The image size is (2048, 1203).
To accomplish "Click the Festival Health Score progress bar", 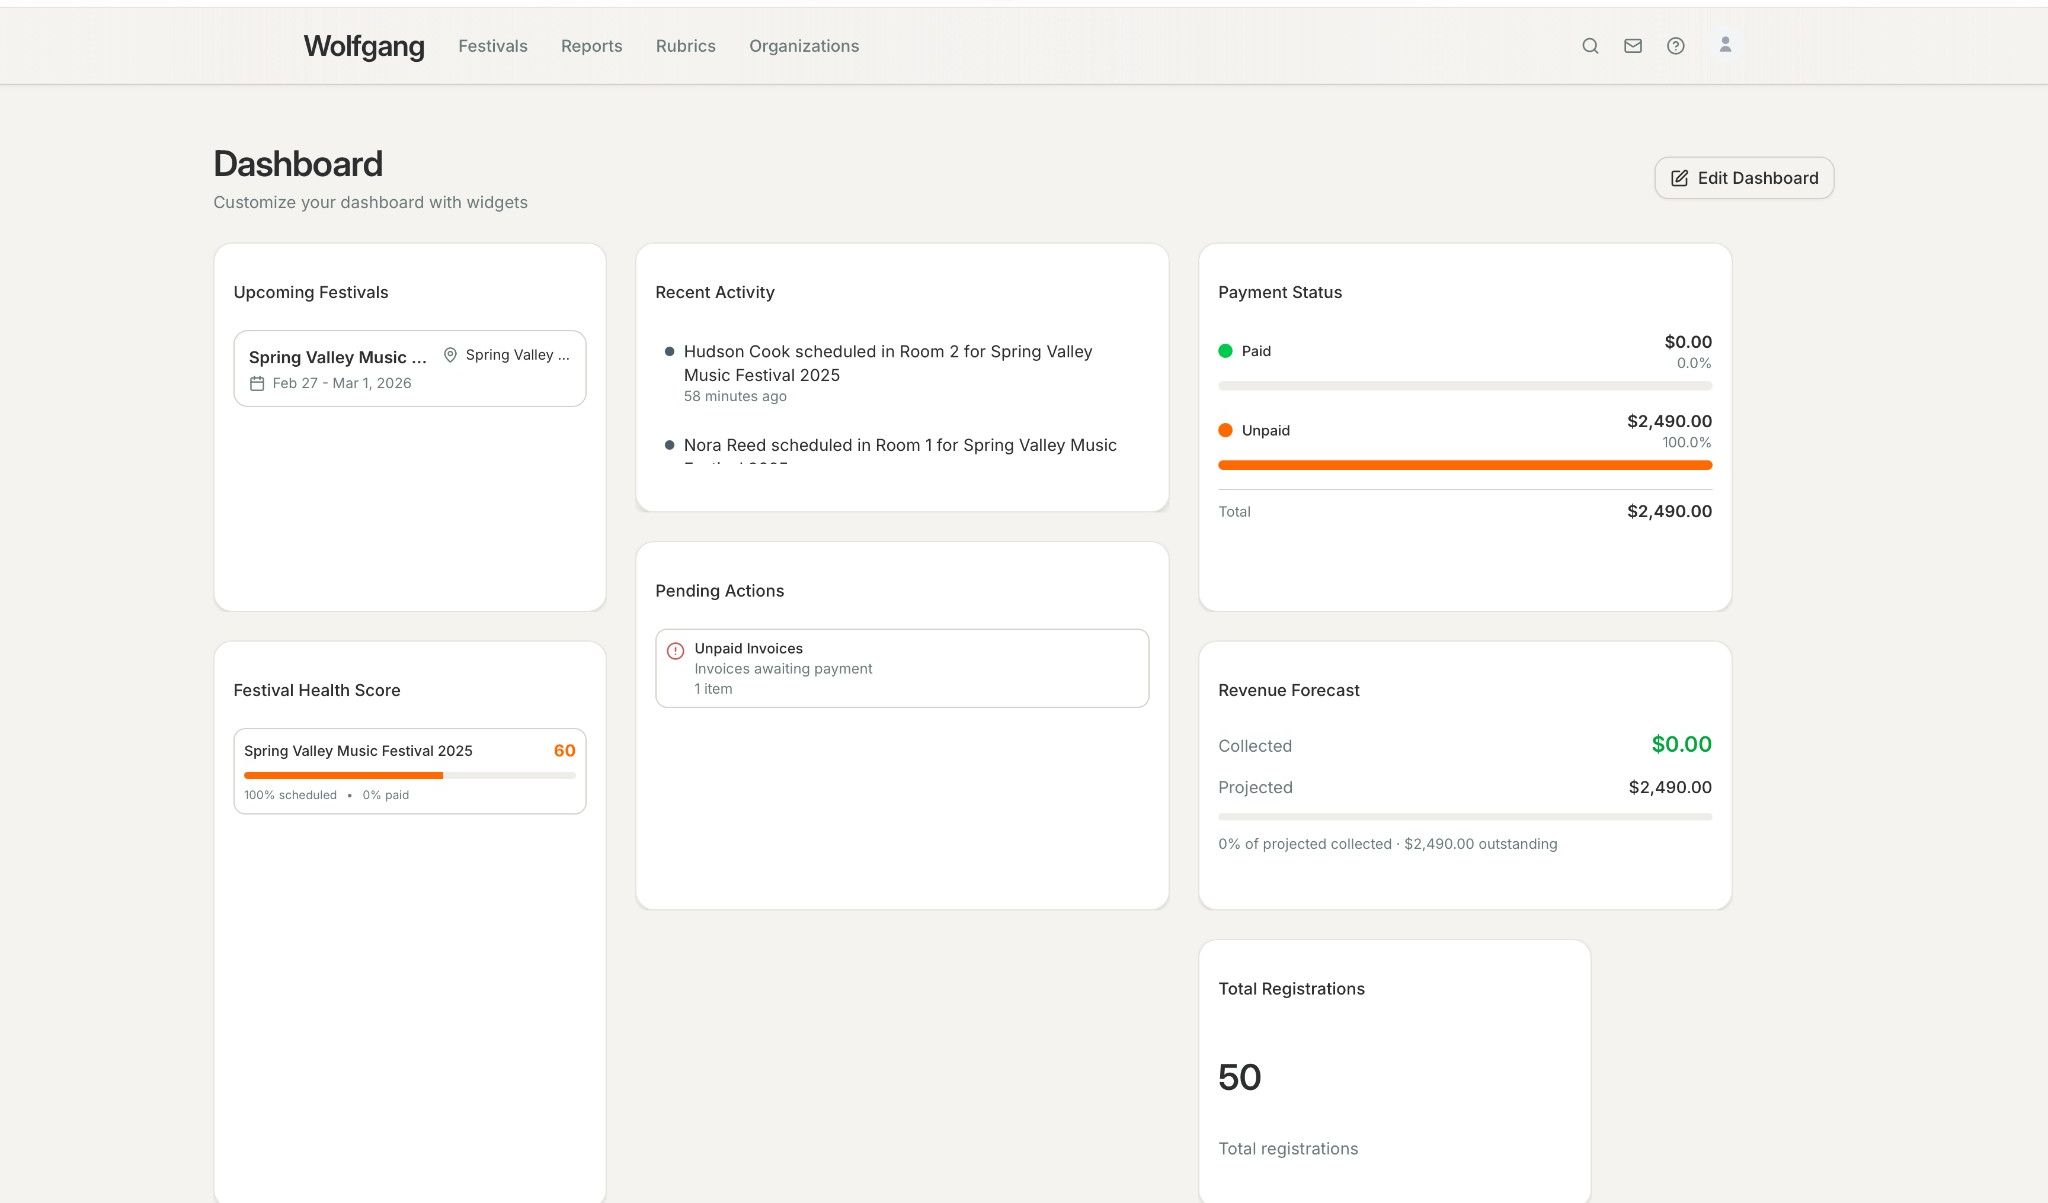I will (409, 775).
